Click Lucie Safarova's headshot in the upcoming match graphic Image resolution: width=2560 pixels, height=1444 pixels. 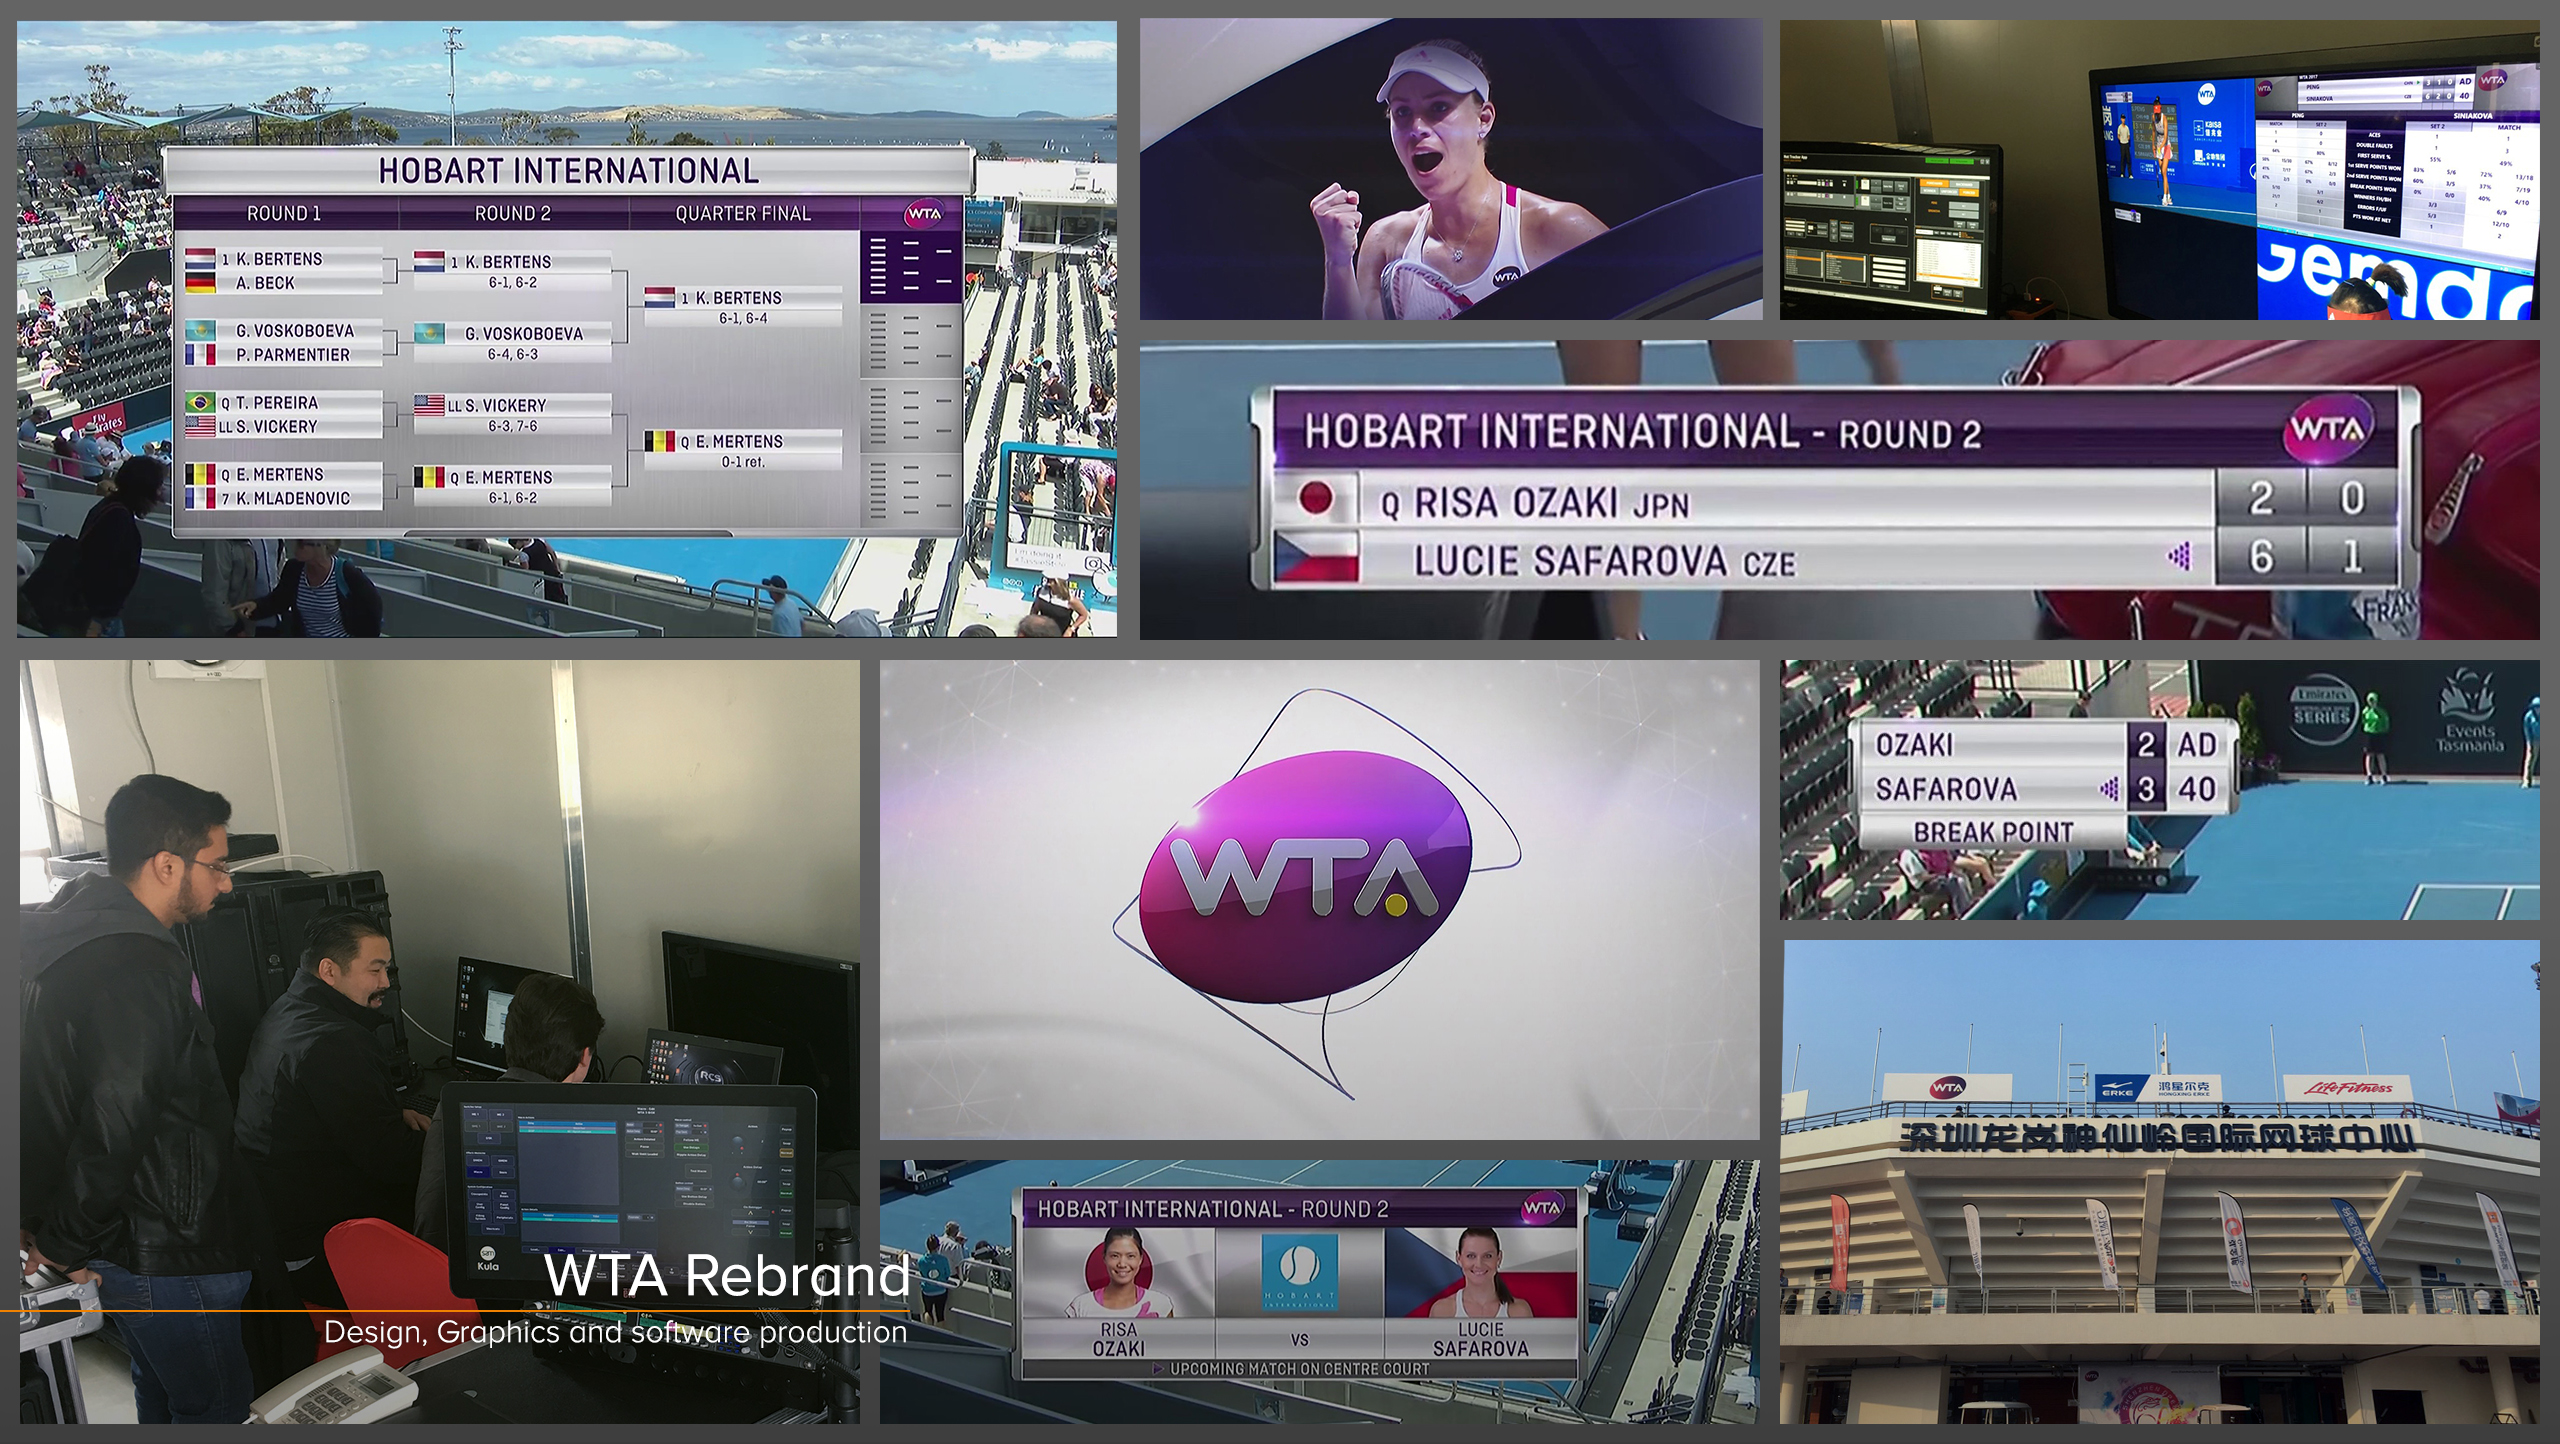[x=1480, y=1272]
